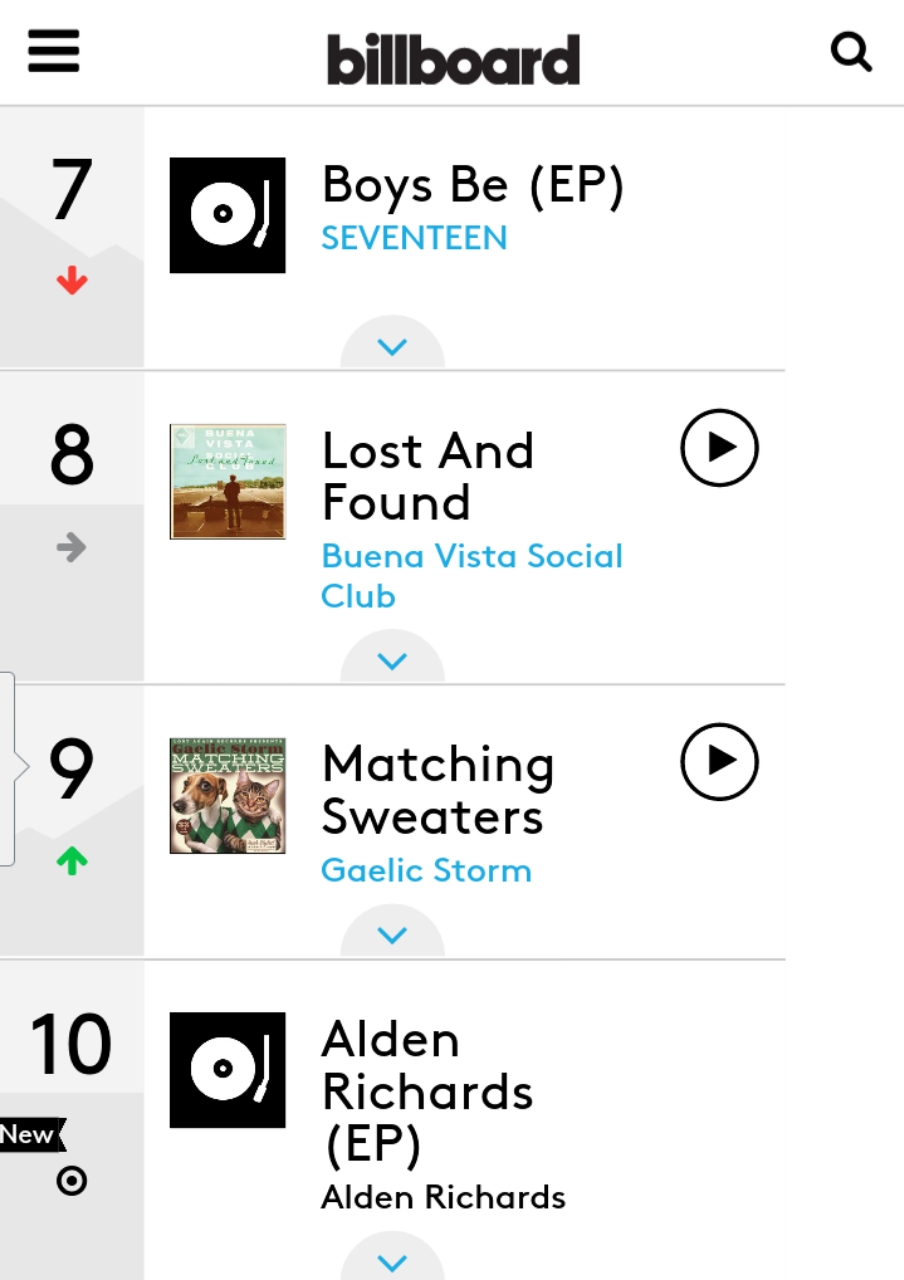Click the Billboard logo
904x1280 pixels.
coord(453,59)
